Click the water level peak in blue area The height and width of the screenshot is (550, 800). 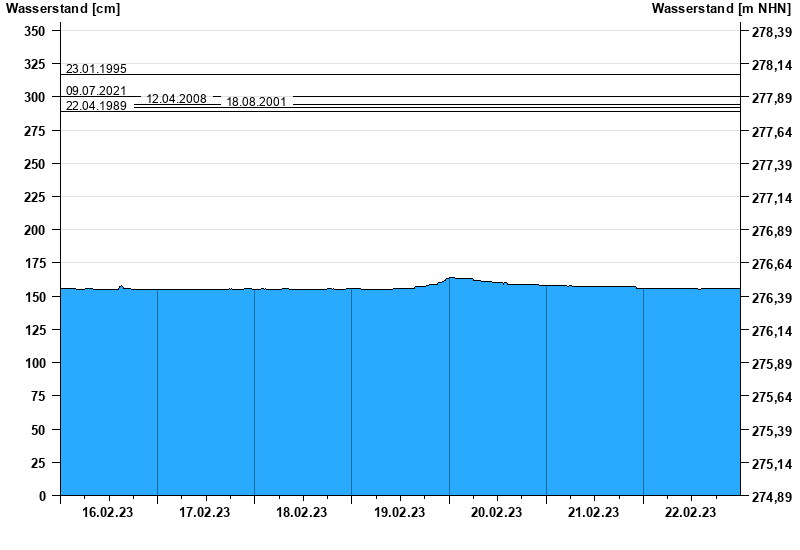(452, 279)
